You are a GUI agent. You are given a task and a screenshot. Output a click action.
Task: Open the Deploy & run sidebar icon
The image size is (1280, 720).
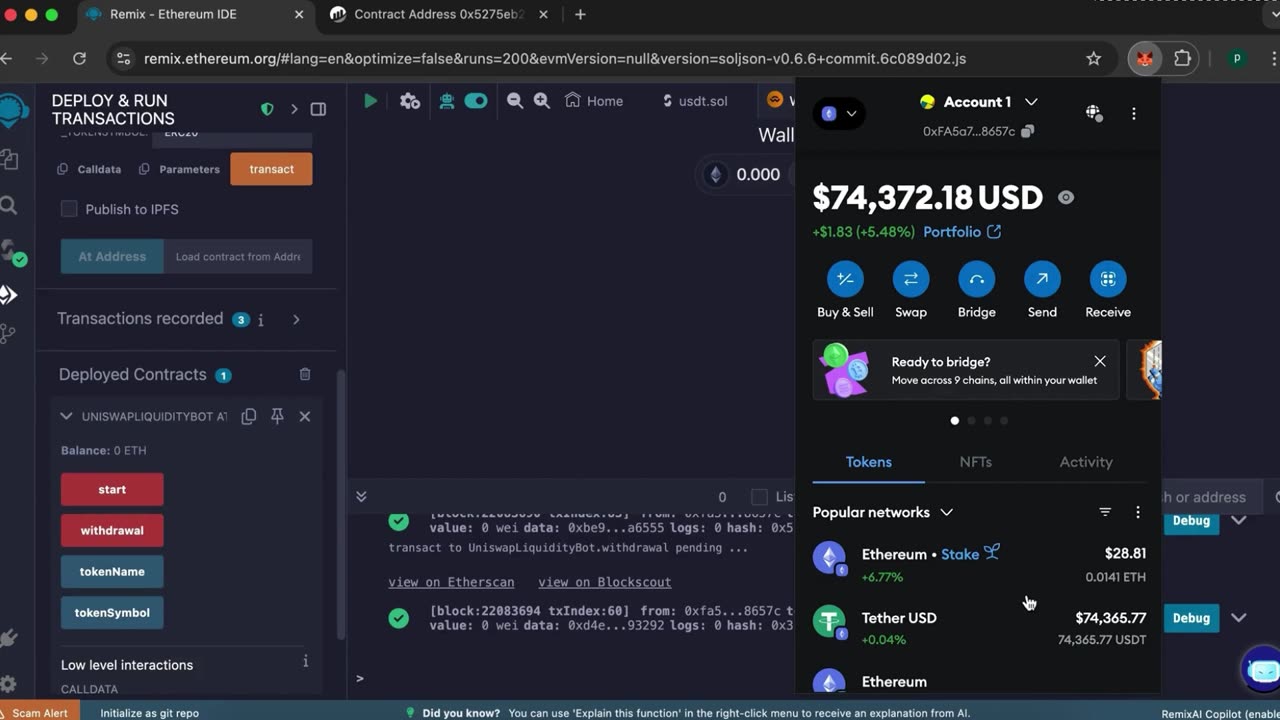pos(8,295)
